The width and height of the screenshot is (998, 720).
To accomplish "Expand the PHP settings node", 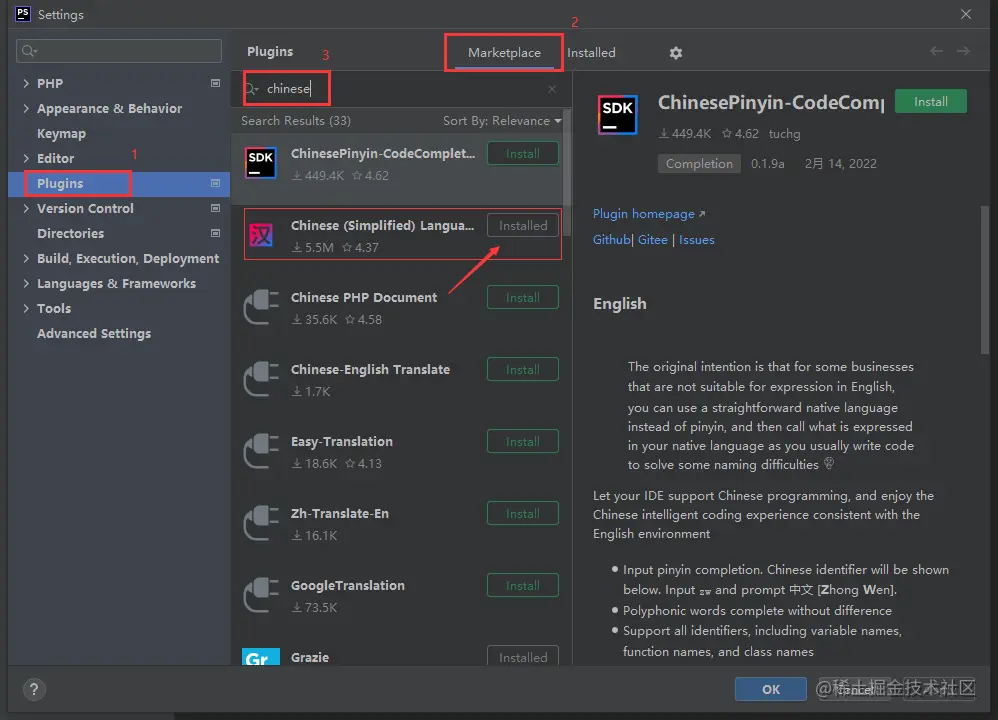I will pos(26,83).
